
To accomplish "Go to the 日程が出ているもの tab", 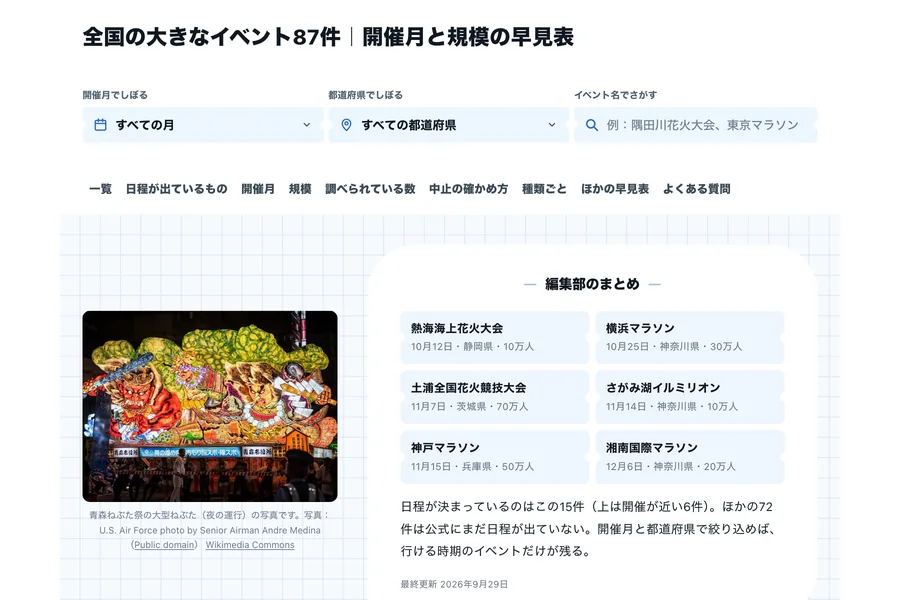I will [x=177, y=189].
